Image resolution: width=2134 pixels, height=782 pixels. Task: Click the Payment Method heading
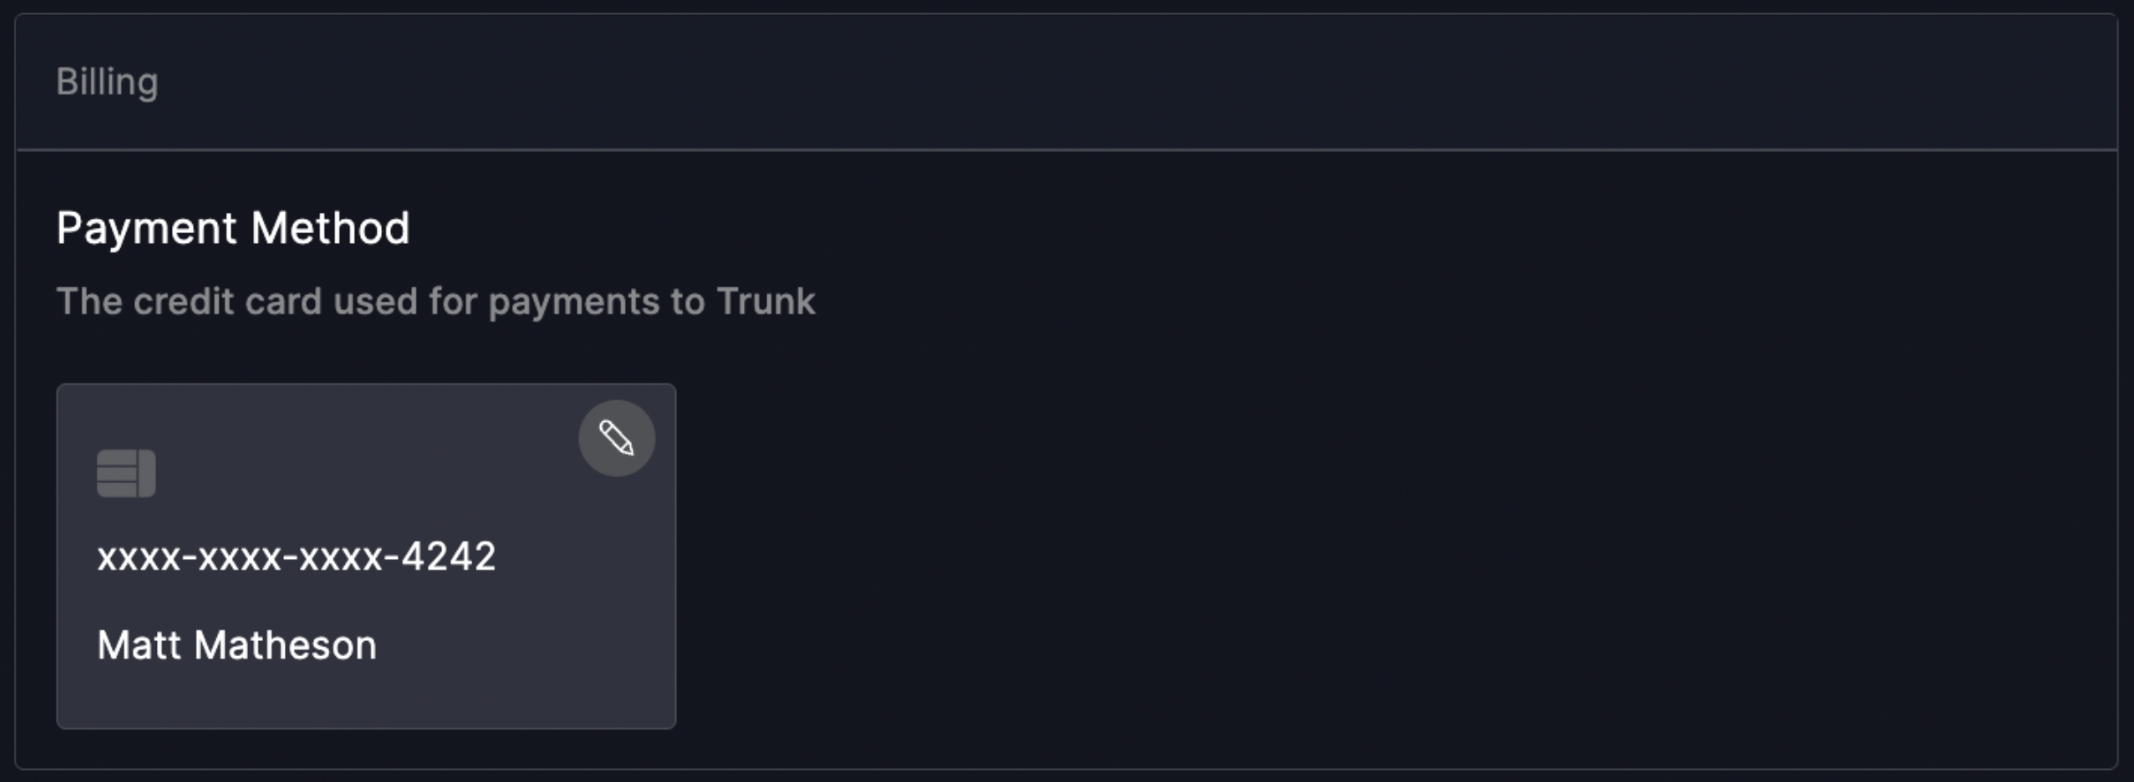coord(233,228)
